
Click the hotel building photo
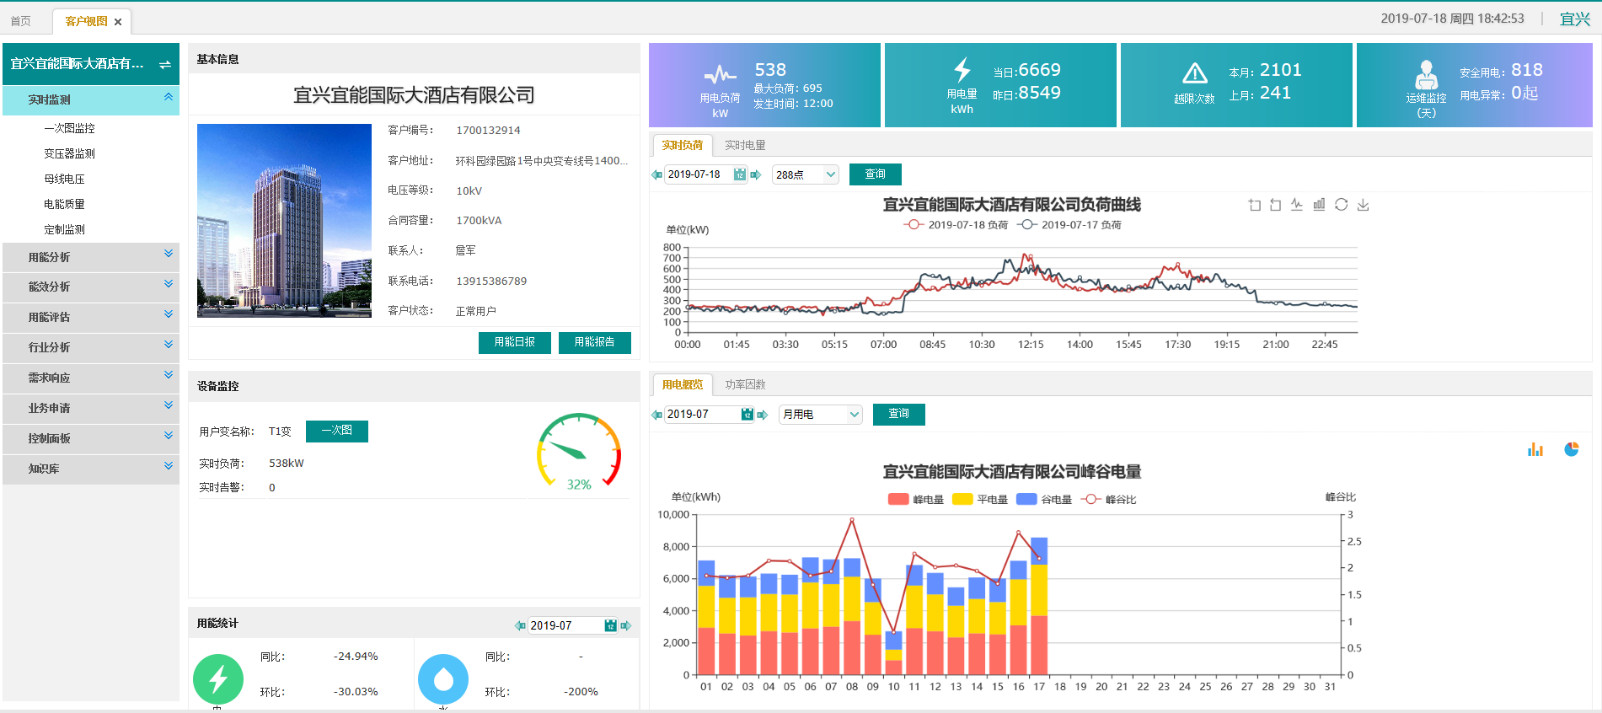click(x=284, y=221)
